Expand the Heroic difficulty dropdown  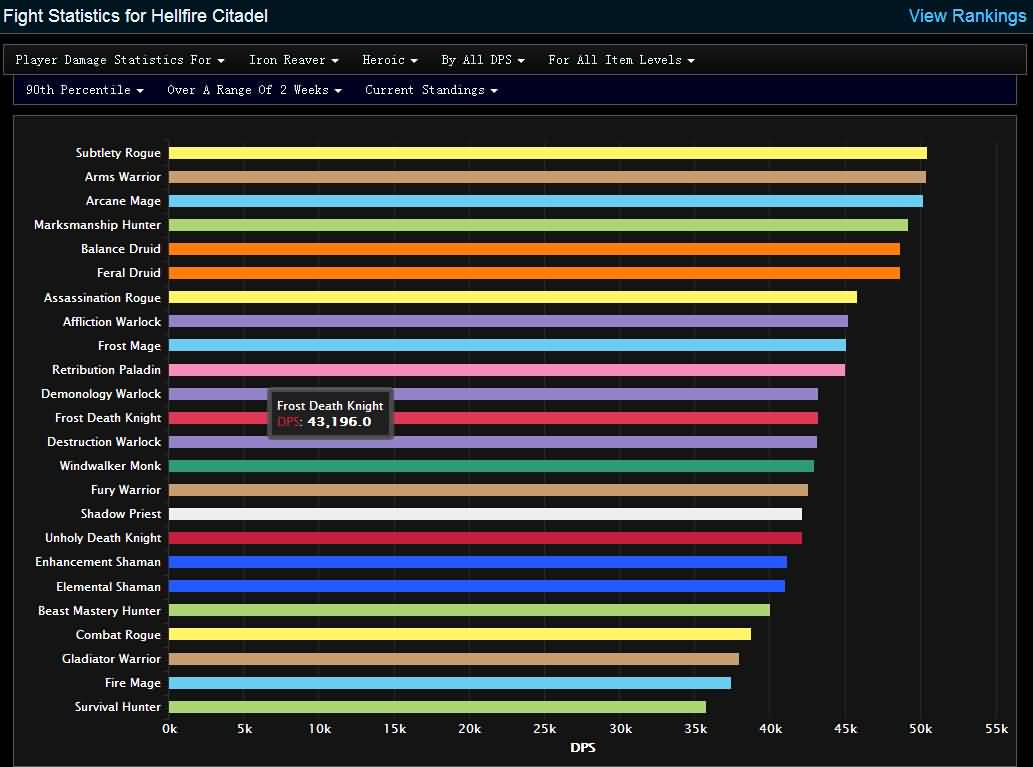pyautogui.click(x=390, y=60)
